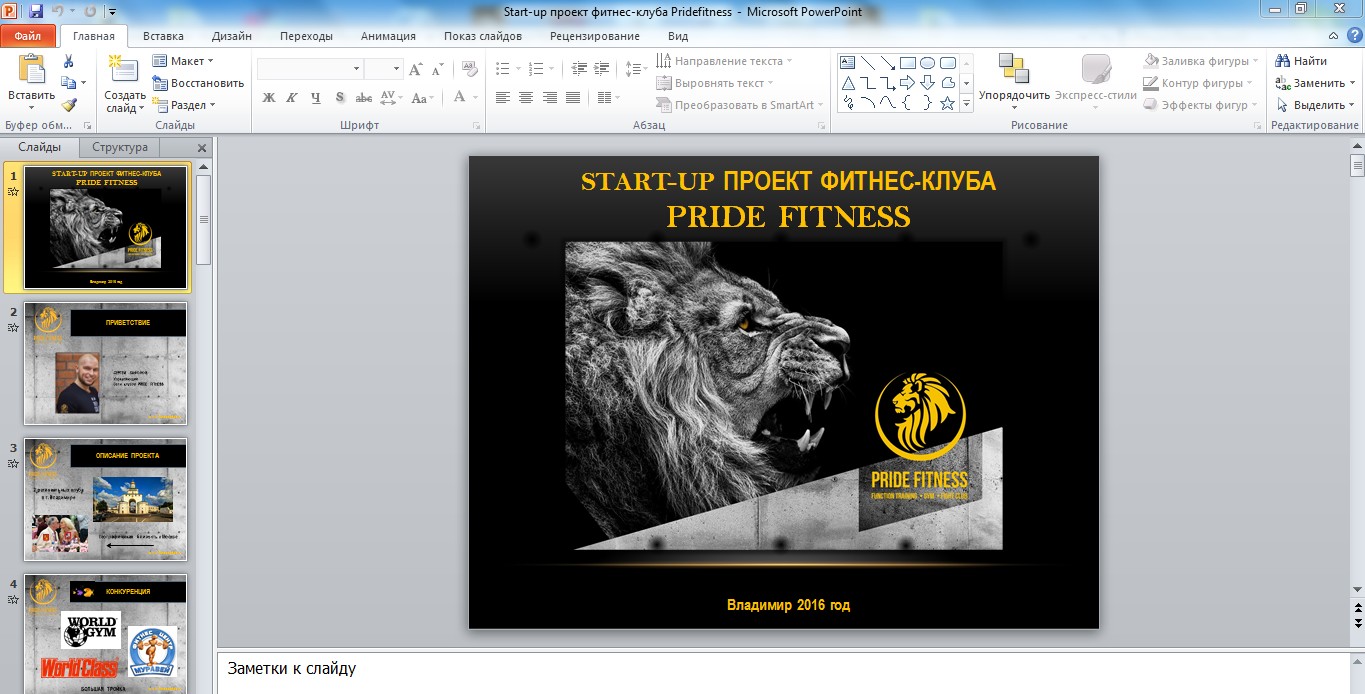Toggle Underline (Ч) formatting
Screen dimensions: 1365x694
pyautogui.click(x=316, y=97)
